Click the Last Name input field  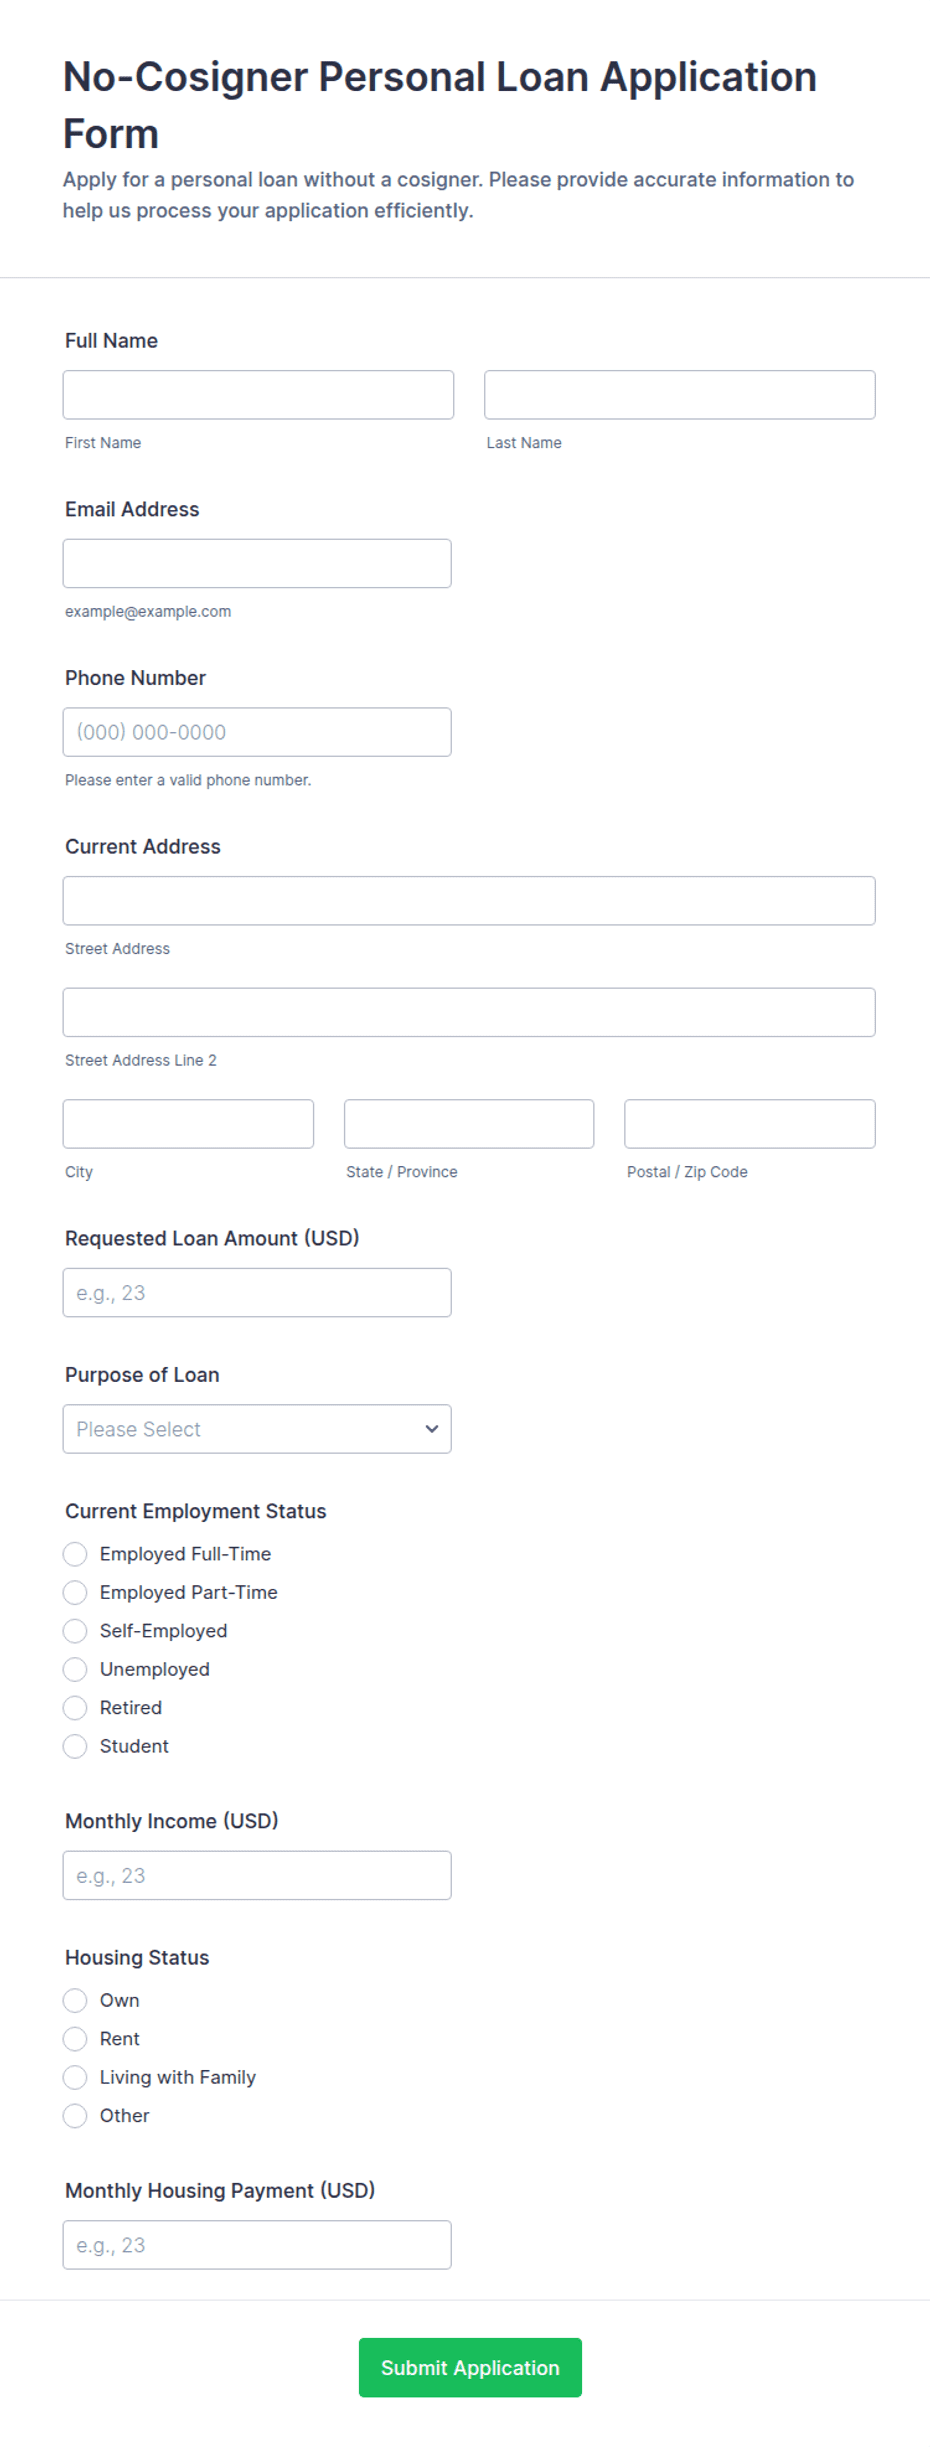point(680,395)
